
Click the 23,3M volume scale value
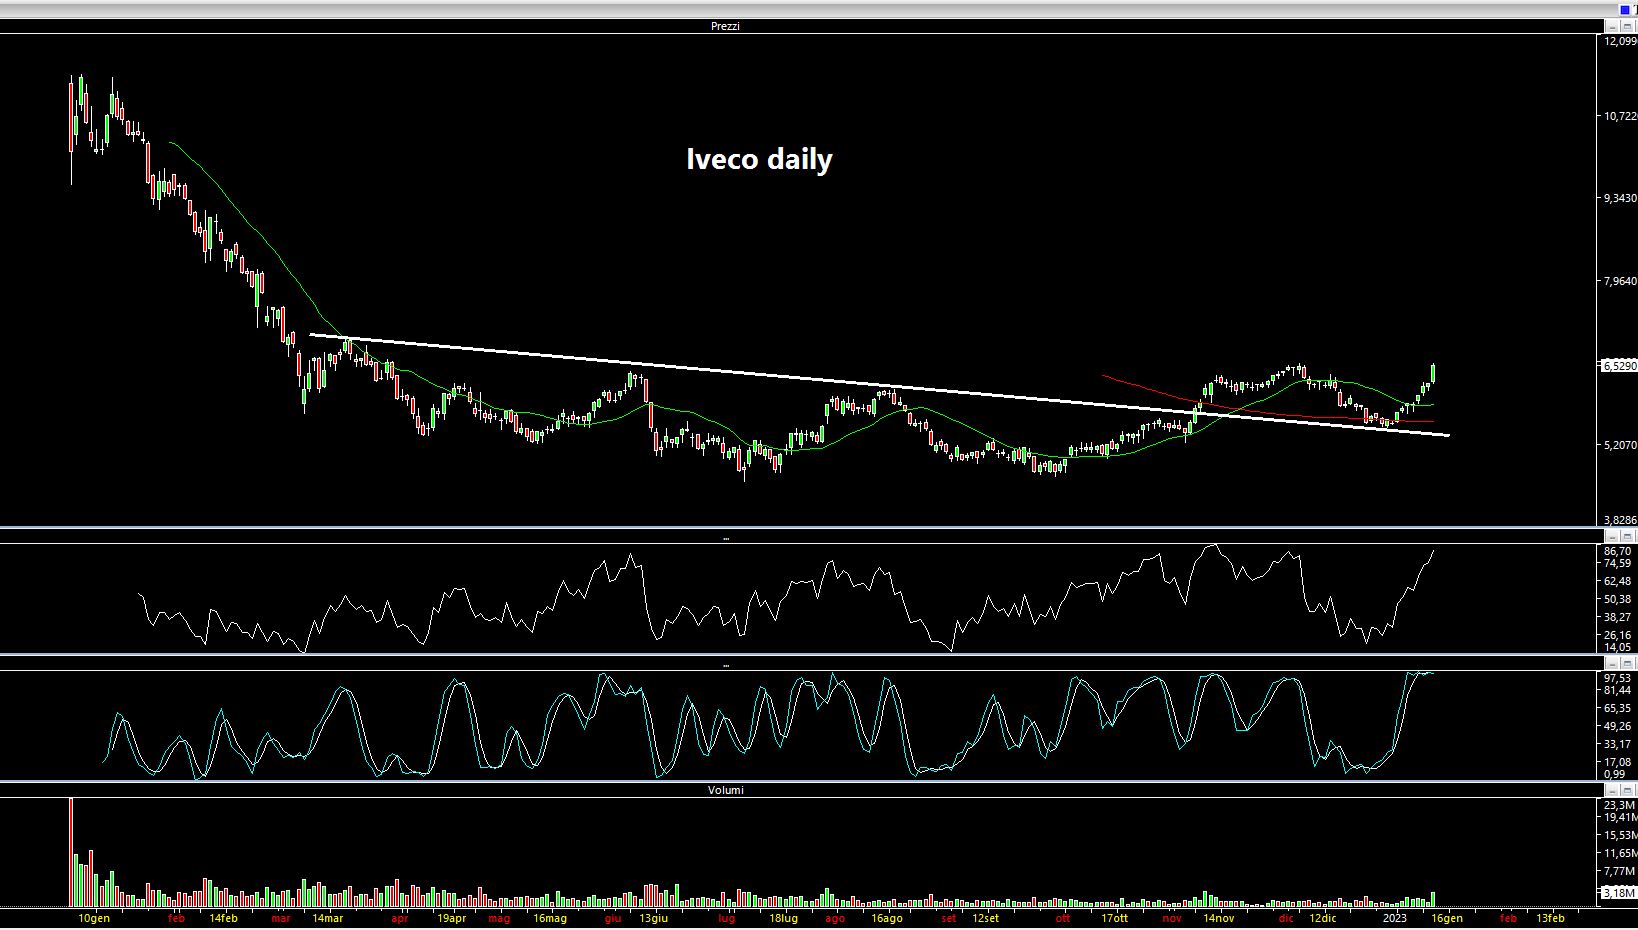1619,805
